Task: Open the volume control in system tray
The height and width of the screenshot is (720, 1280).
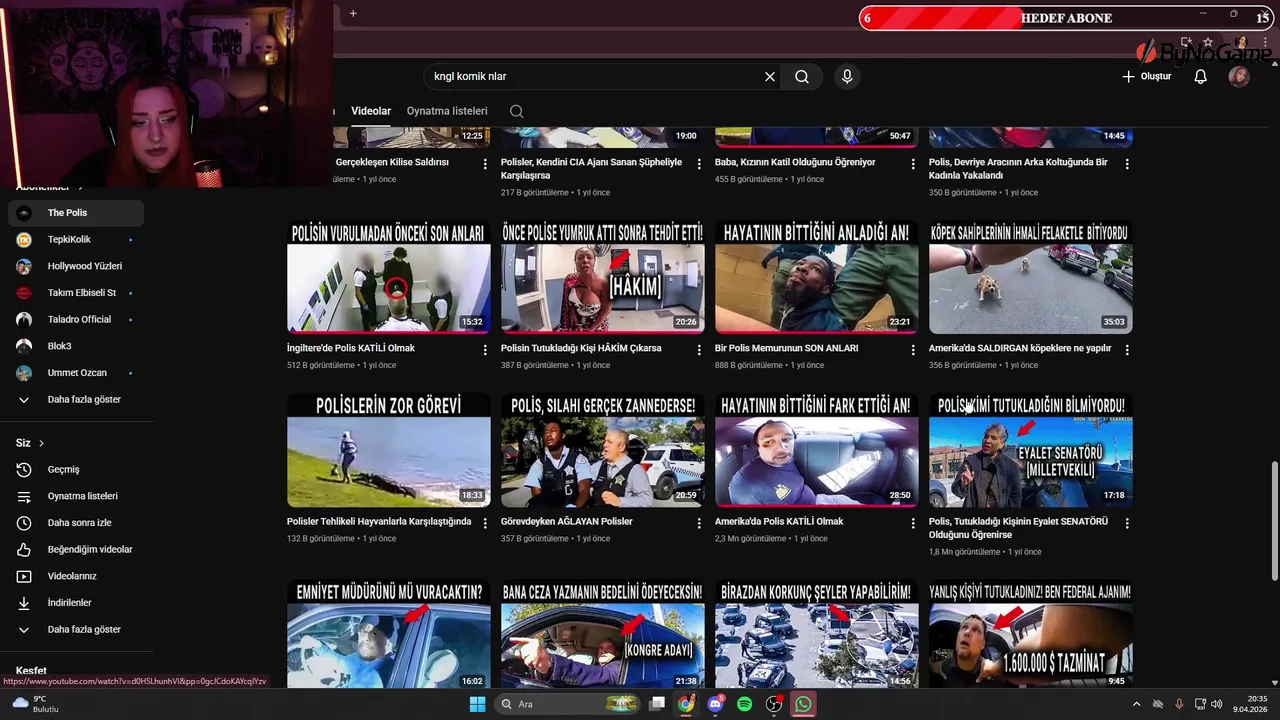Action: [x=1217, y=704]
